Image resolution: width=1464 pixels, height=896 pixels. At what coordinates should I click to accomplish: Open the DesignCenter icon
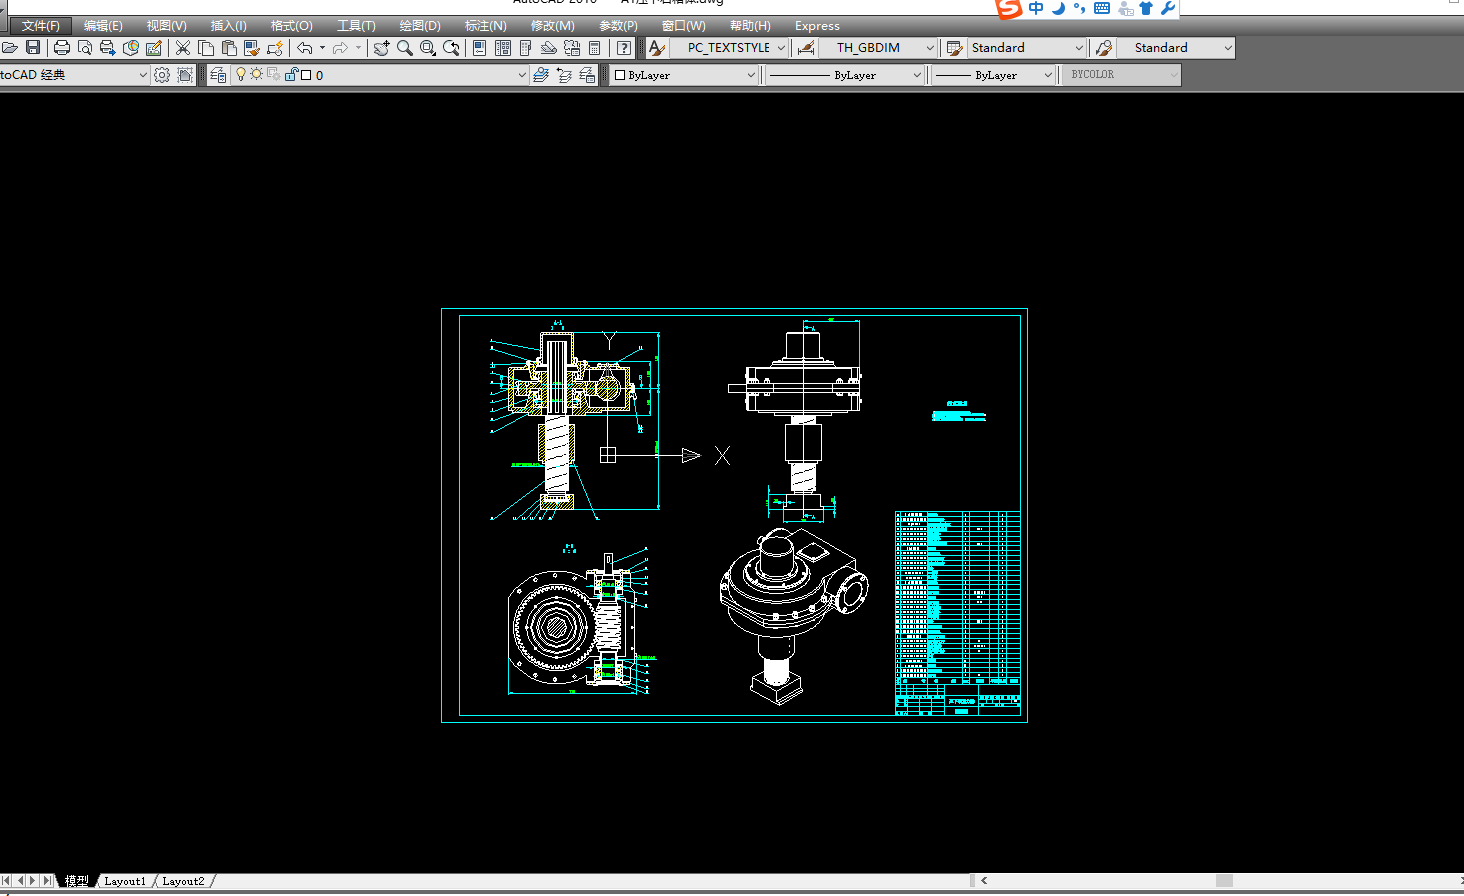click(503, 48)
